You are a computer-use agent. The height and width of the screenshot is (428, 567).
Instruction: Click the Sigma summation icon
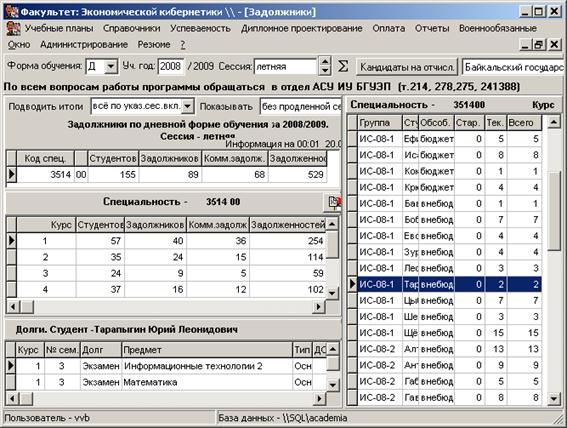(343, 67)
